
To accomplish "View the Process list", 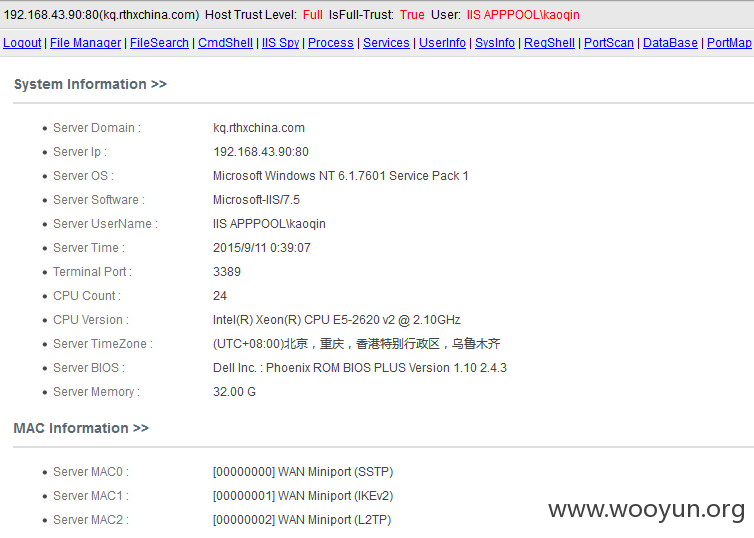I will 331,43.
